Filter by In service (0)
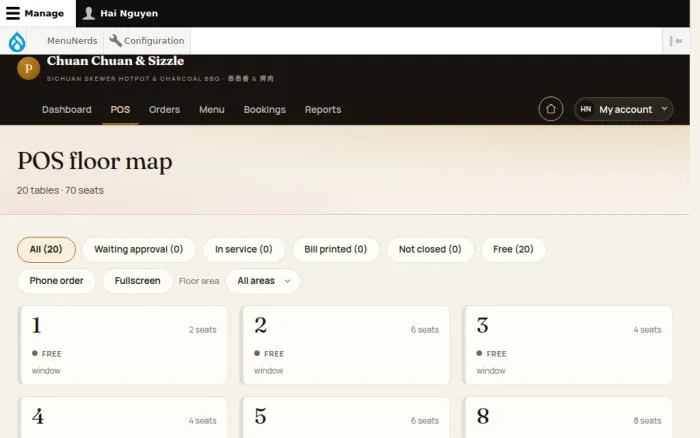 (x=244, y=249)
